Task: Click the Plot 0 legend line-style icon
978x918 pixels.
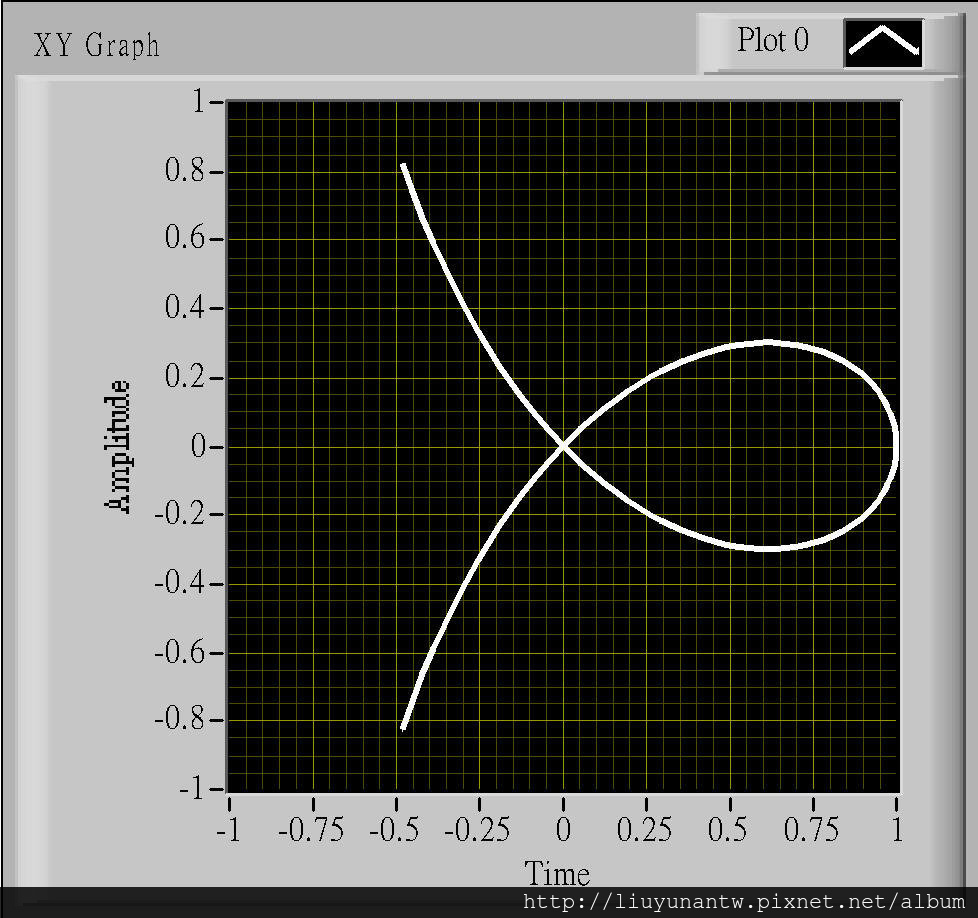Action: coord(883,43)
